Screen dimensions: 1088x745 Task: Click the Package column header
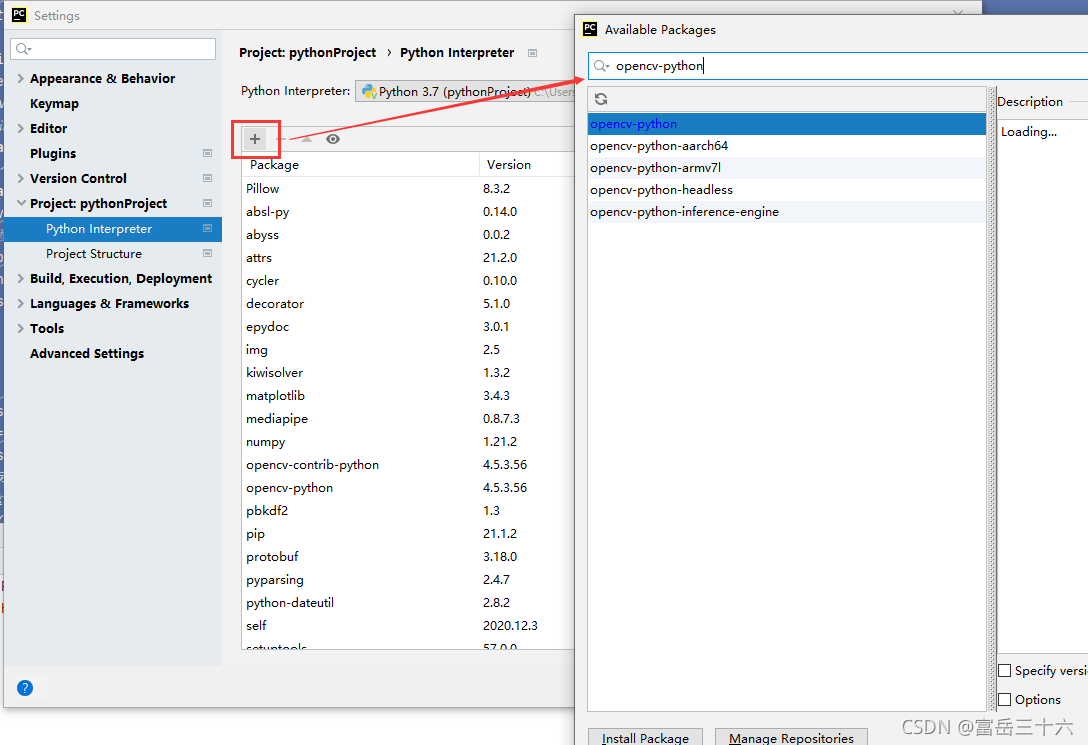360,164
